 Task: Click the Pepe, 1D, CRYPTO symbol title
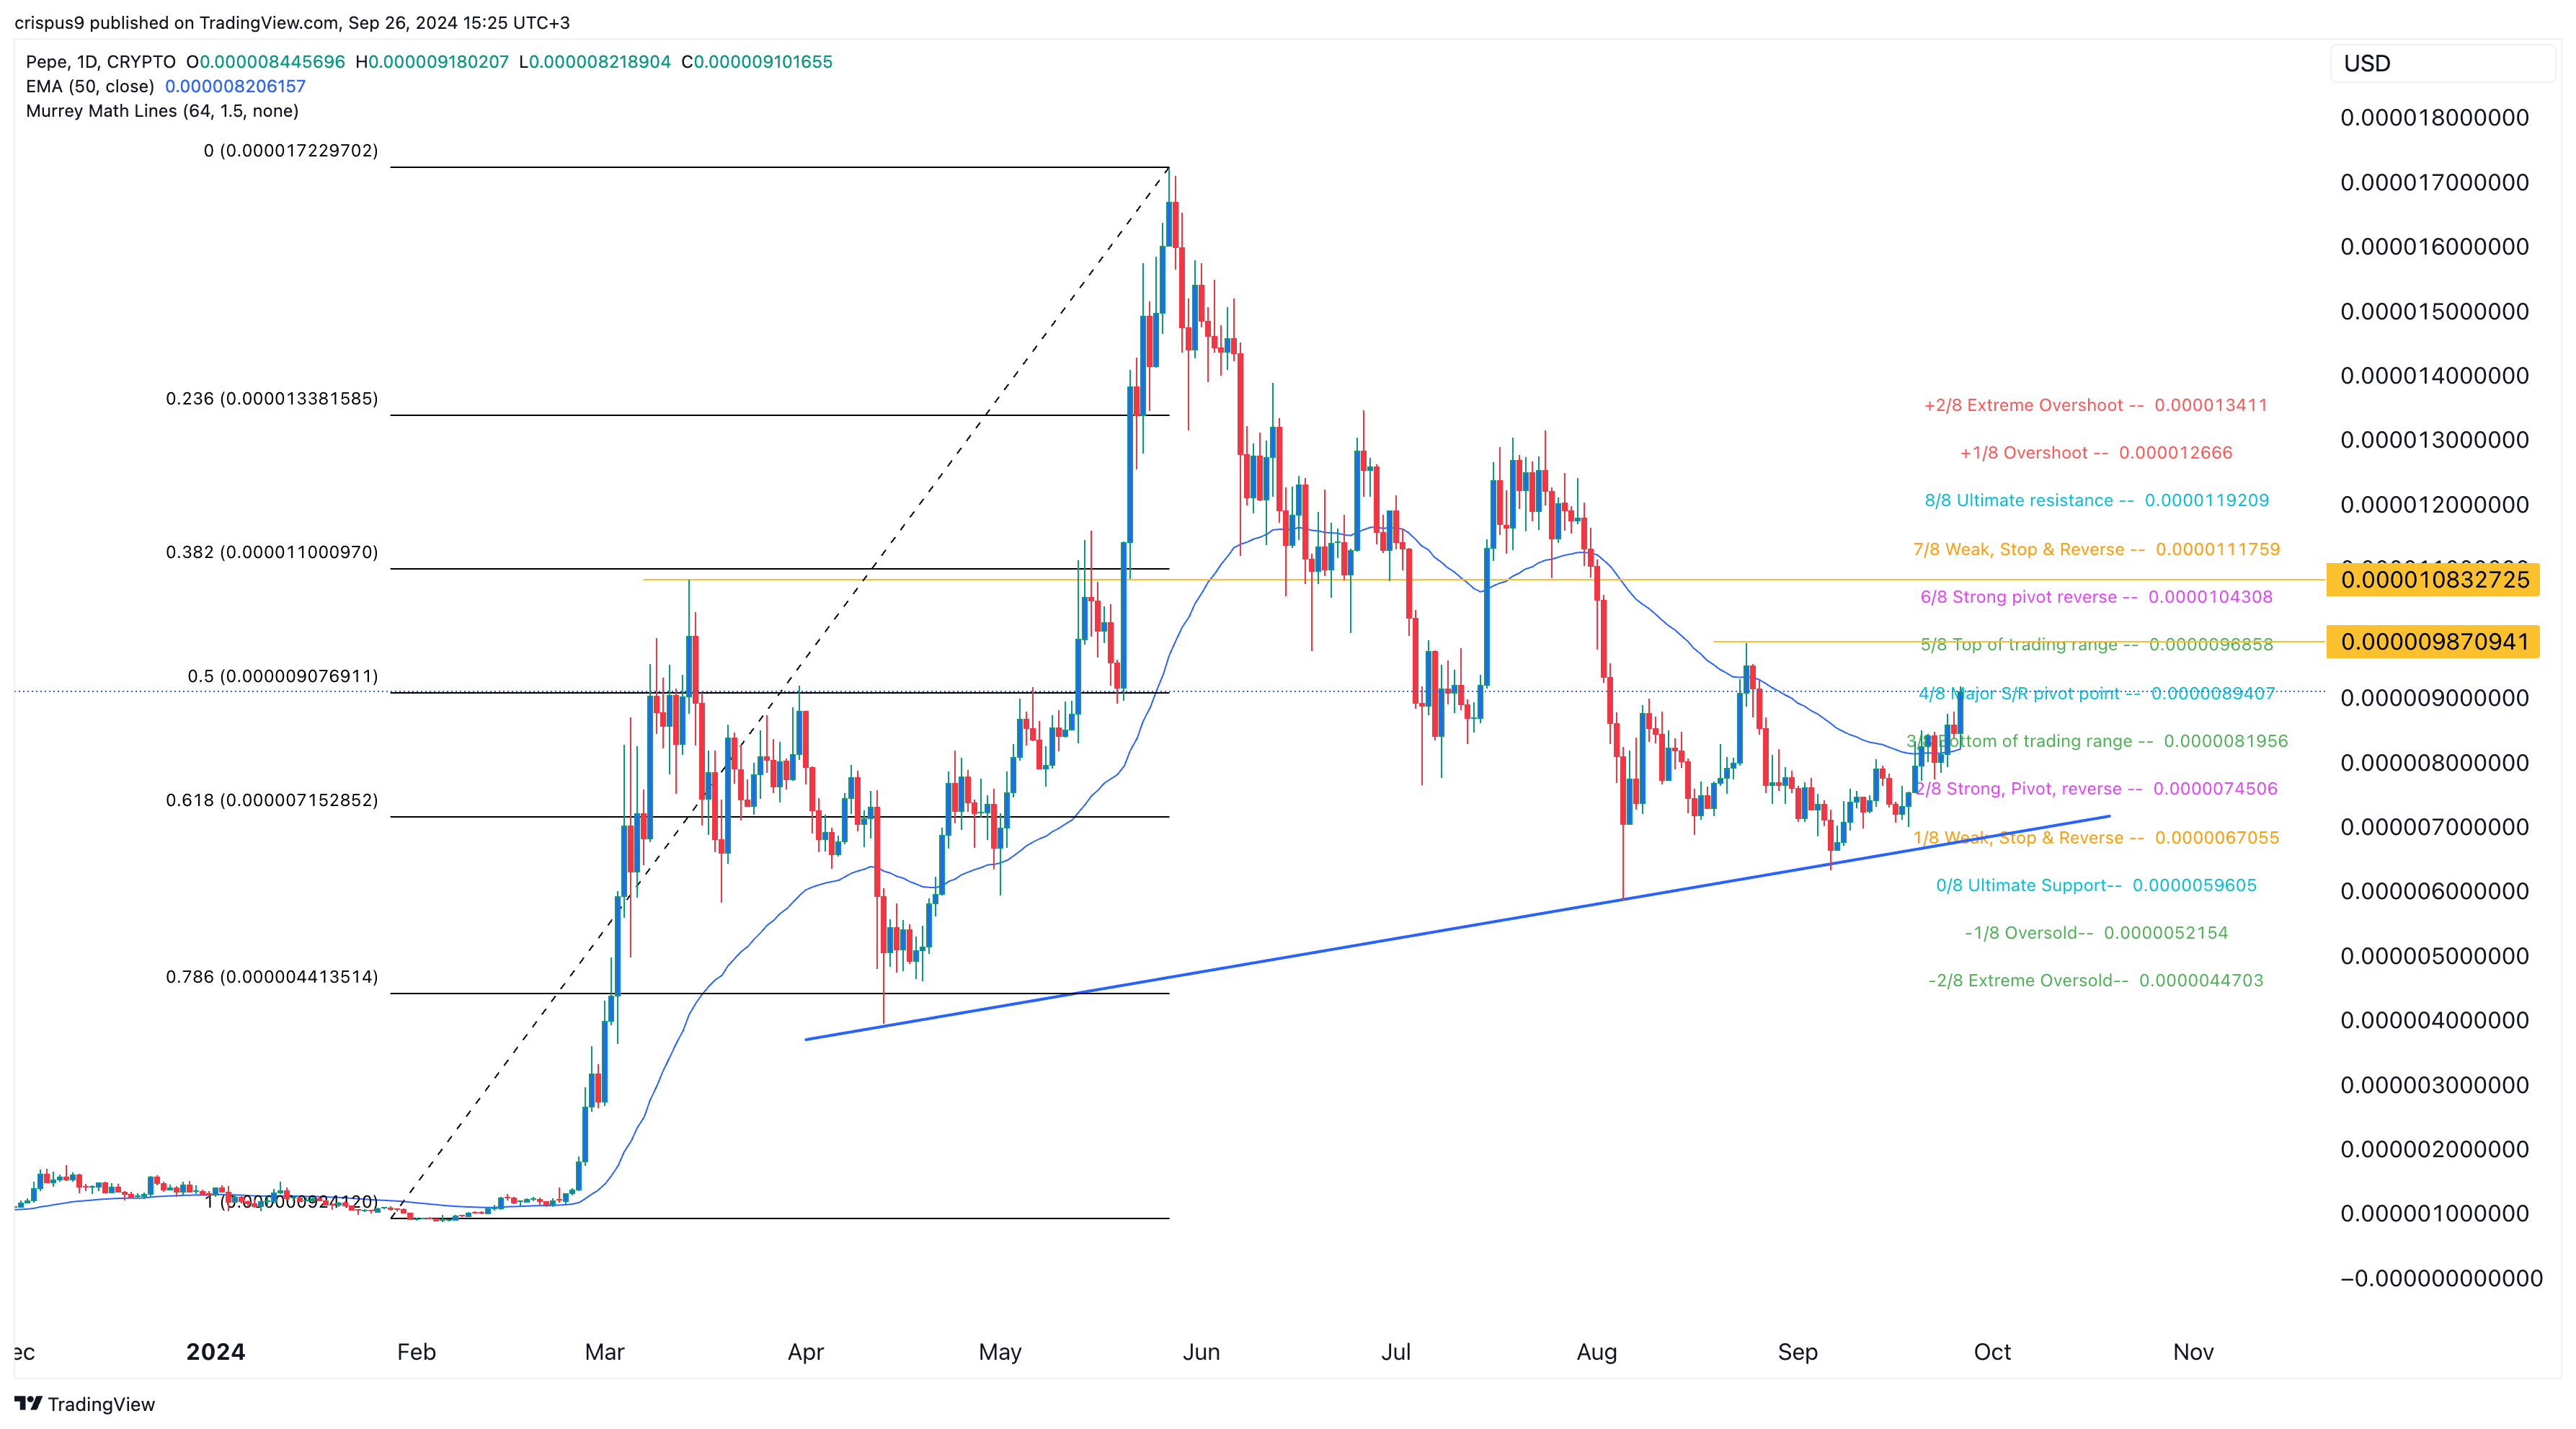point(101,62)
